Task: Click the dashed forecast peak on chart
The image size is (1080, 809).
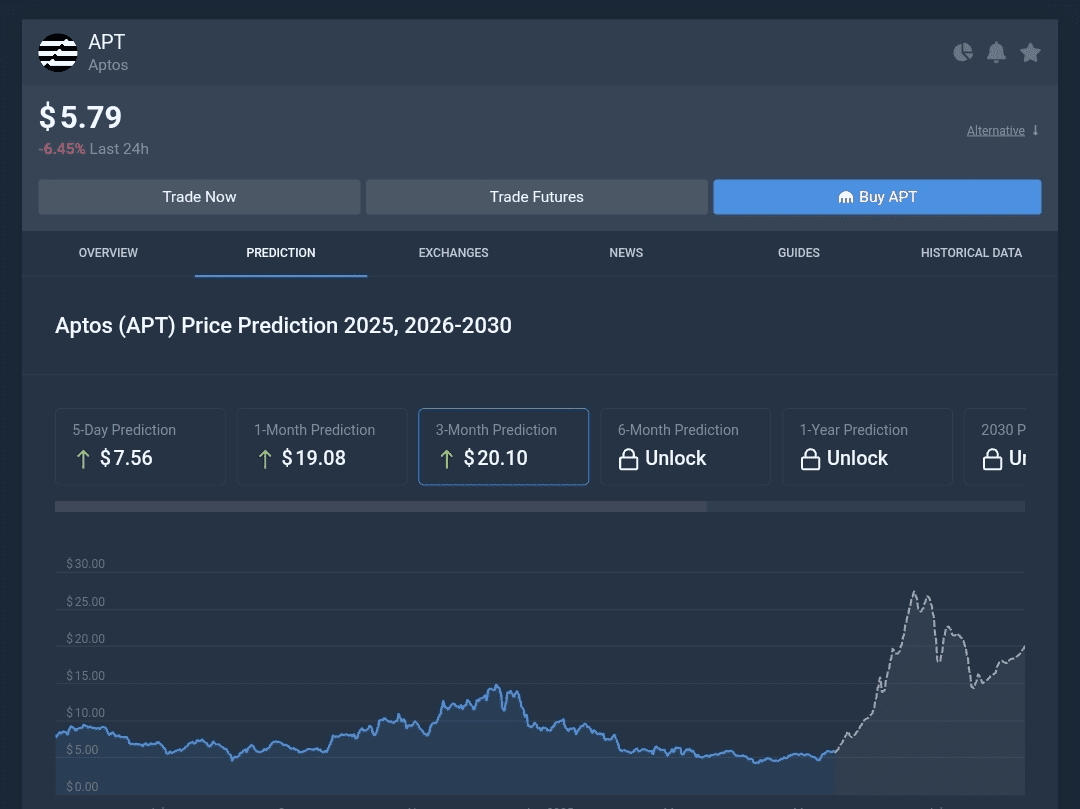Action: 915,593
